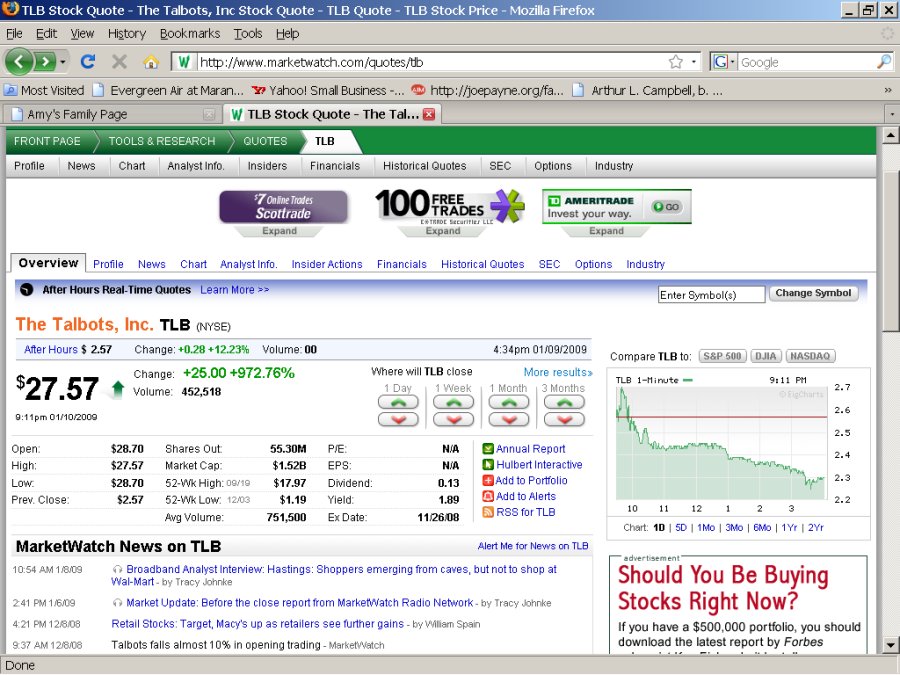
Task: Click the RSS for TLB feed icon
Action: [488, 512]
